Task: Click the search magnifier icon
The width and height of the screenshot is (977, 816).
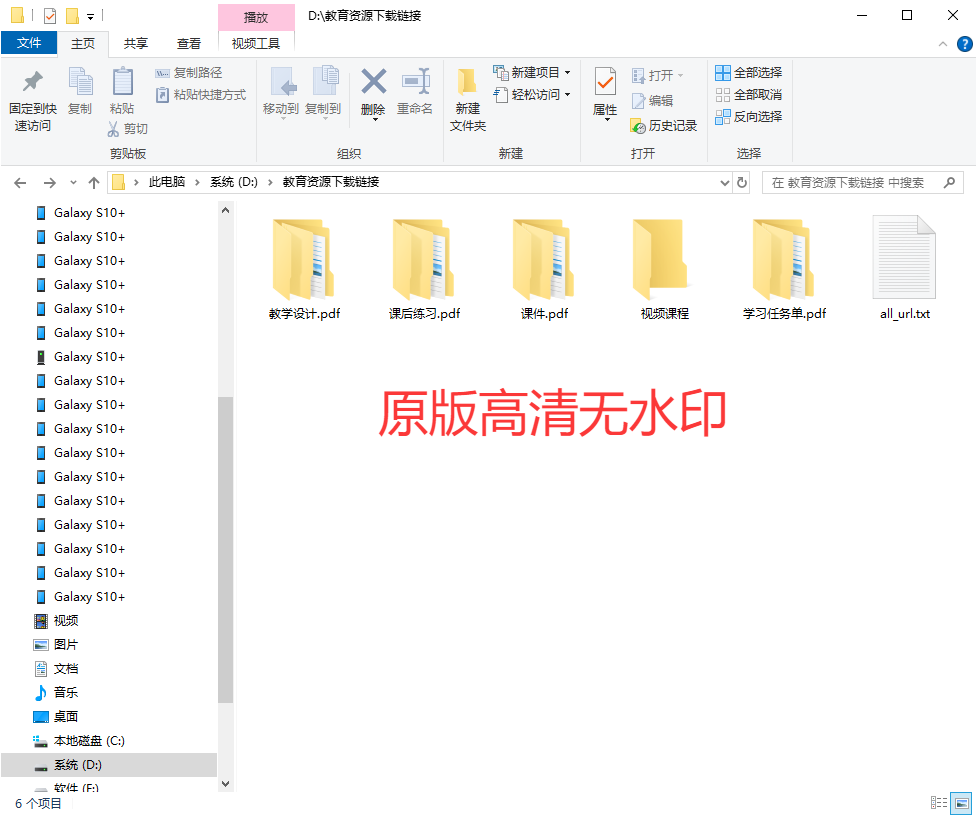Action: (x=949, y=183)
